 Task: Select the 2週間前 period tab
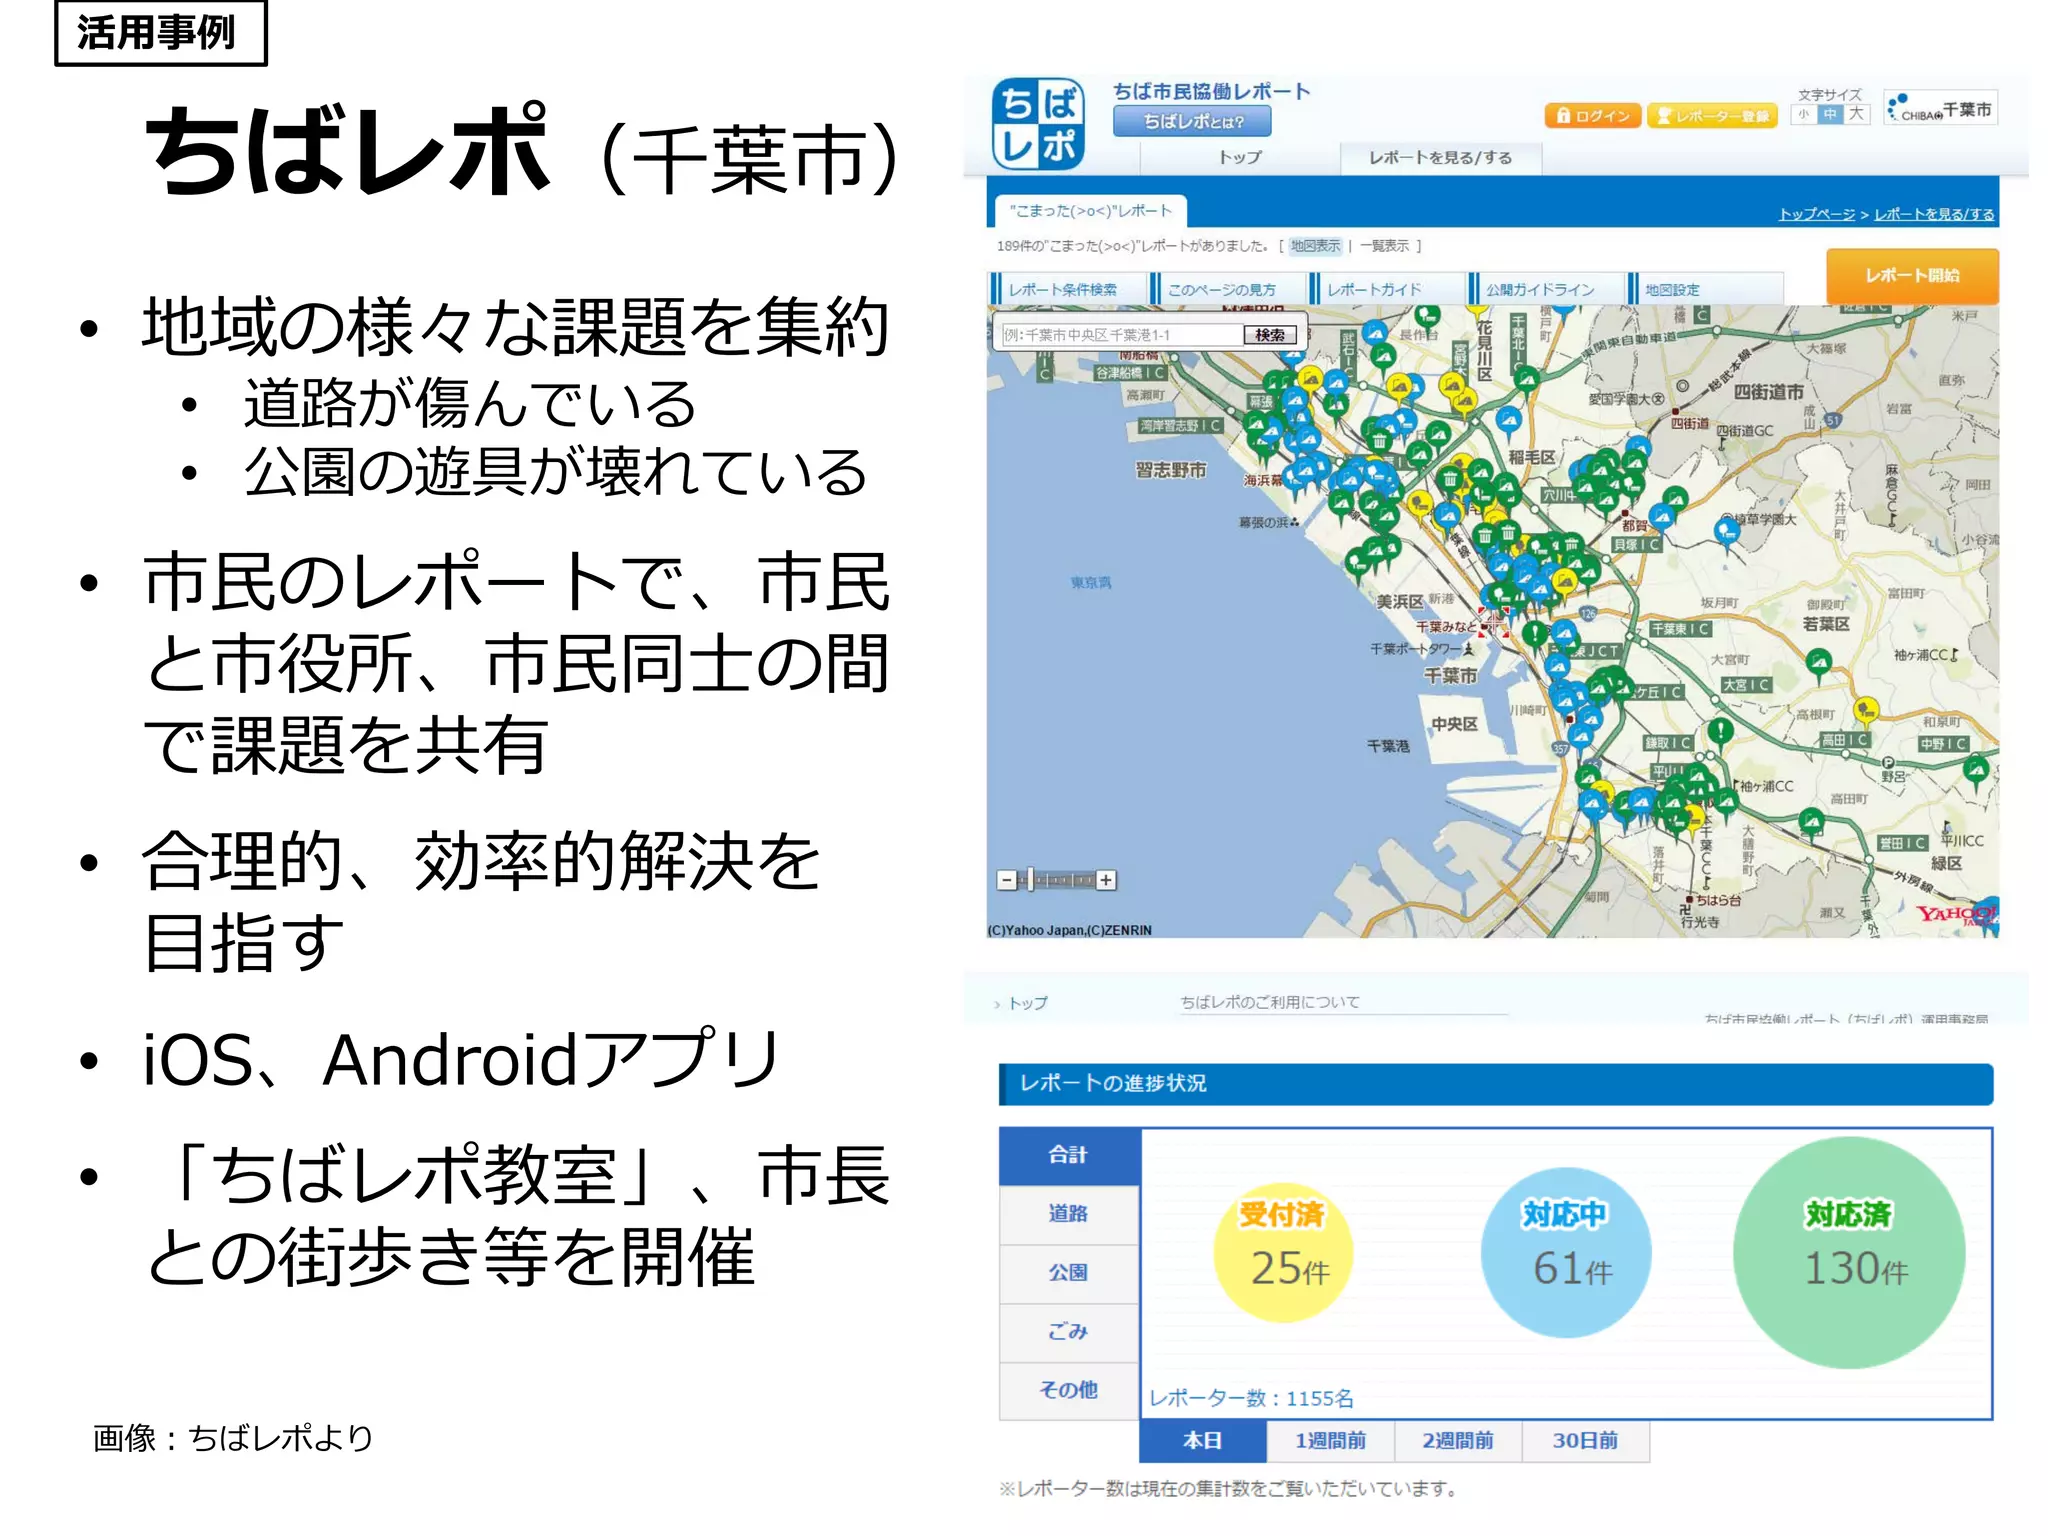click(1458, 1441)
